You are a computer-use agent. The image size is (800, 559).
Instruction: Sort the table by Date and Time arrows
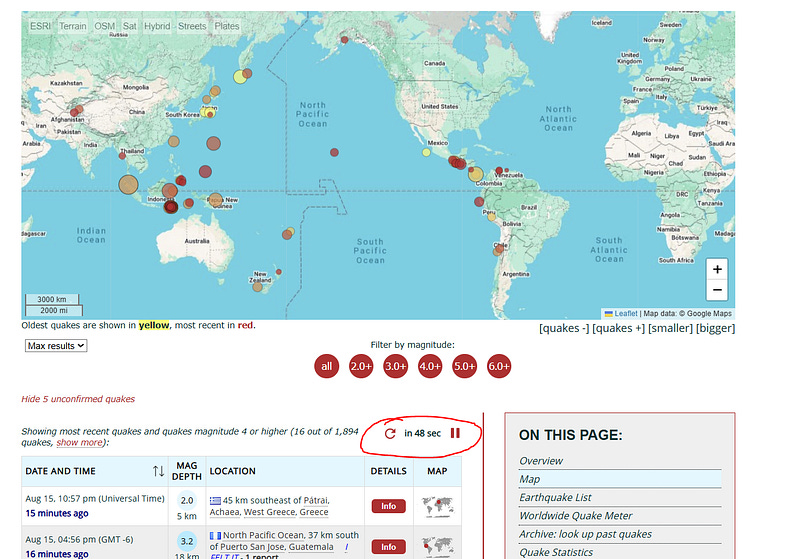tap(158, 471)
